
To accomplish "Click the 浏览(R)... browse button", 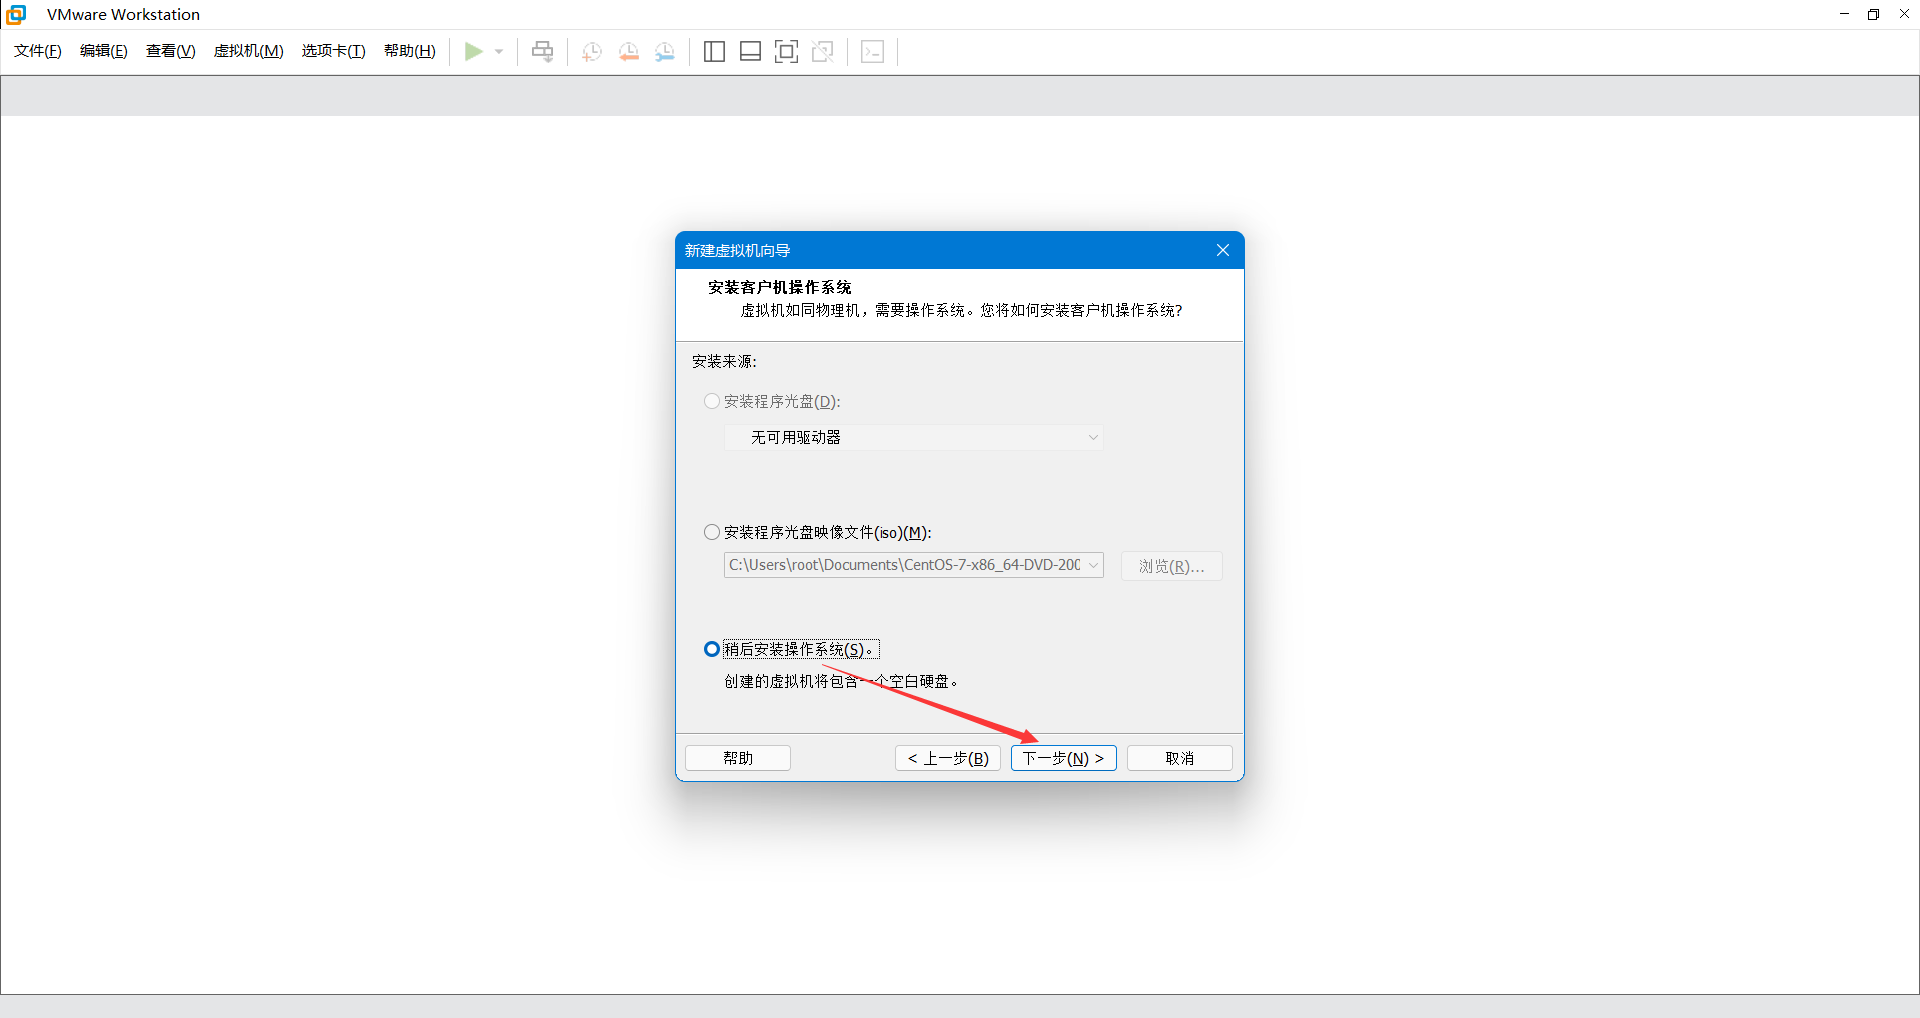I will [x=1172, y=566].
